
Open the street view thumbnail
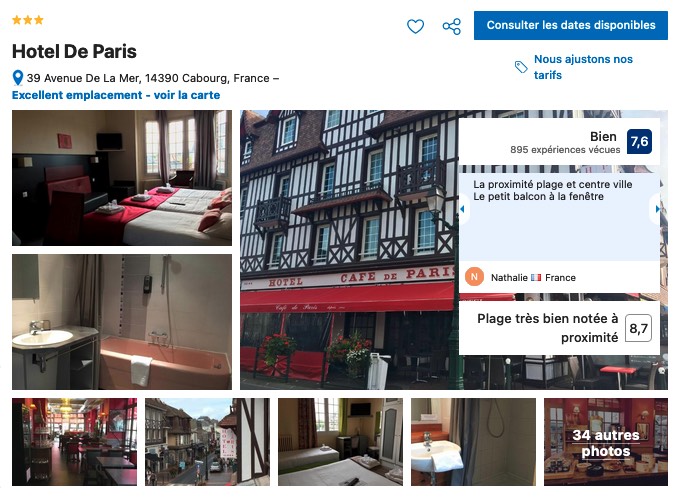click(x=207, y=442)
